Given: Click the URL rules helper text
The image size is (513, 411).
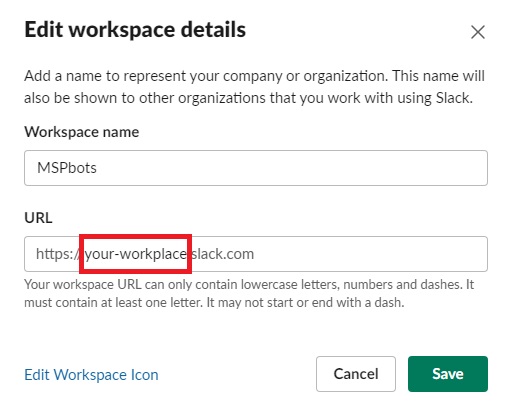Looking at the screenshot, I should [x=249, y=294].
